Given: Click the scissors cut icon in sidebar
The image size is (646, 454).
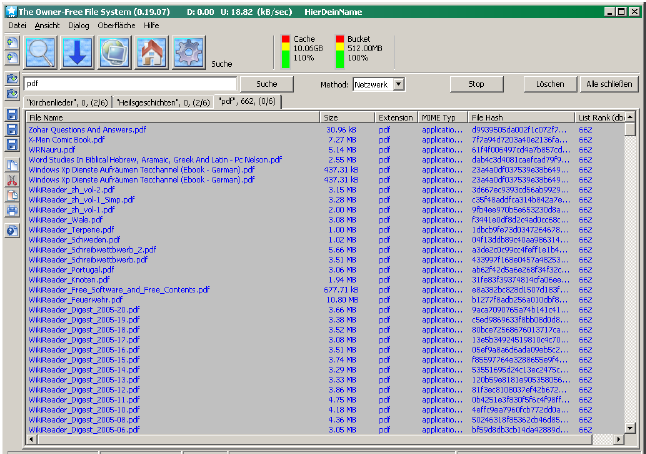Looking at the screenshot, I should point(13,180).
